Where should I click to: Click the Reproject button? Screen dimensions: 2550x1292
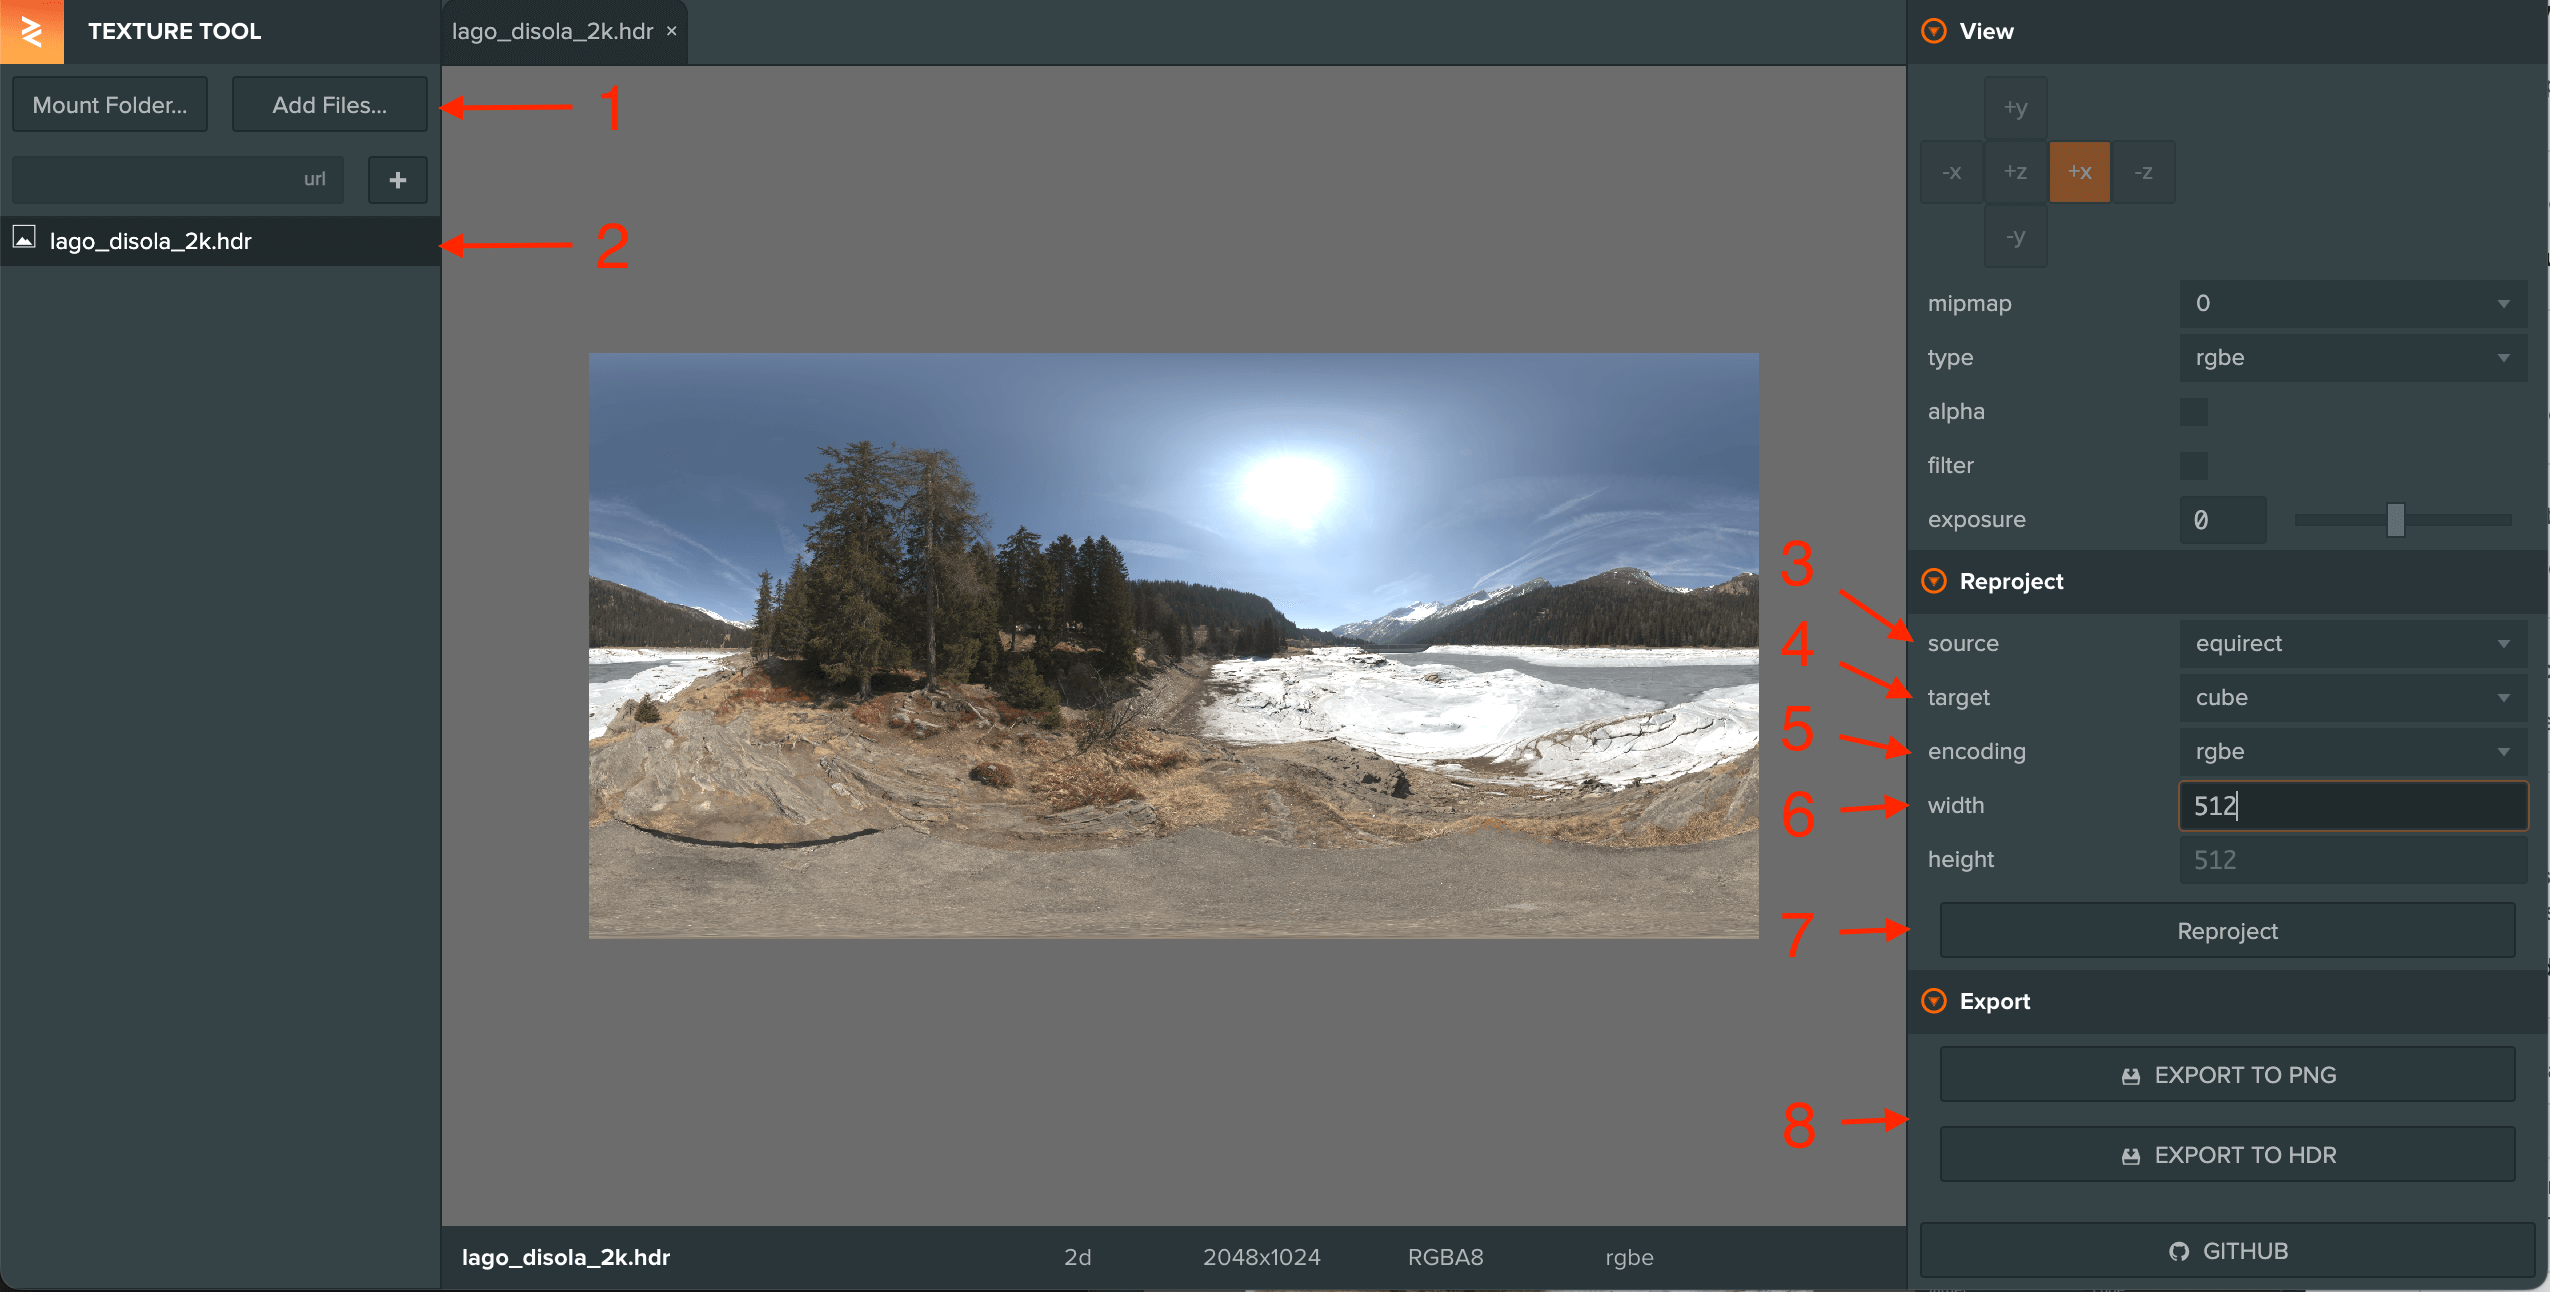pyautogui.click(x=2227, y=931)
